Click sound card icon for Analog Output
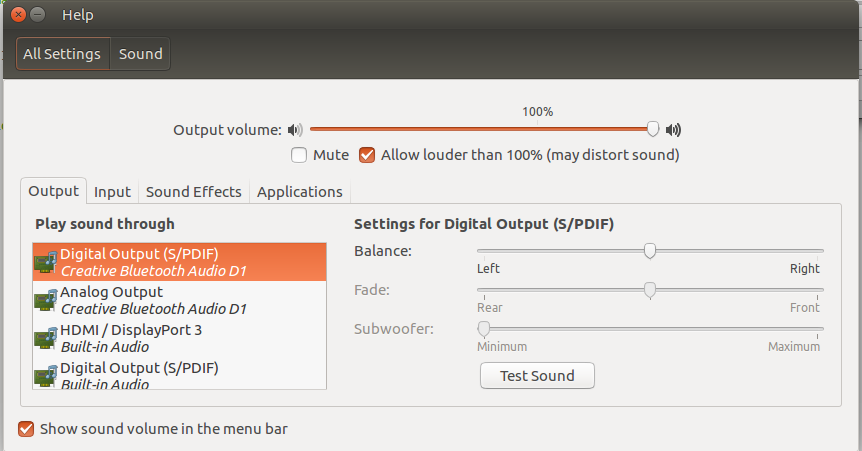This screenshot has width=862, height=451. pyautogui.click(x=46, y=300)
